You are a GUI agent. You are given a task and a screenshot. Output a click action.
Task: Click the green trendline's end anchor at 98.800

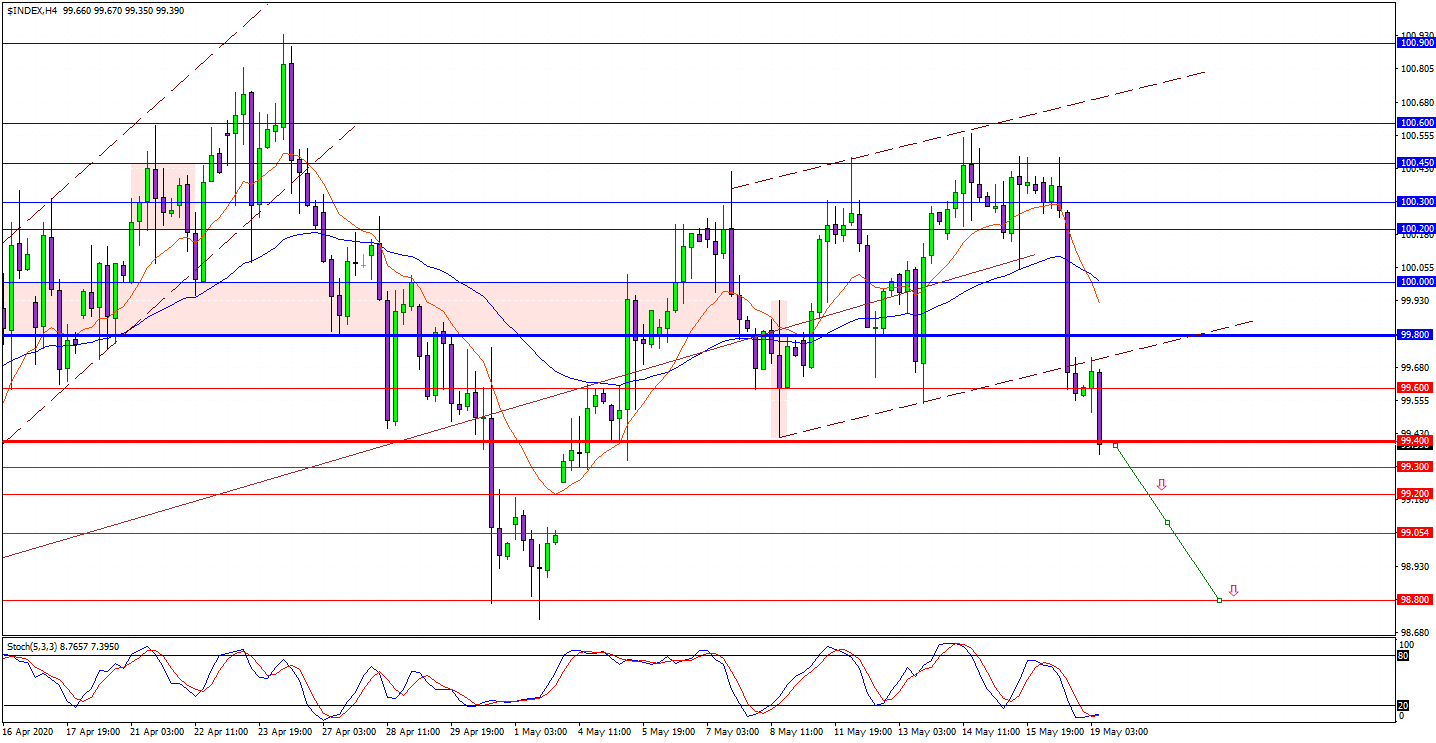point(1219,600)
